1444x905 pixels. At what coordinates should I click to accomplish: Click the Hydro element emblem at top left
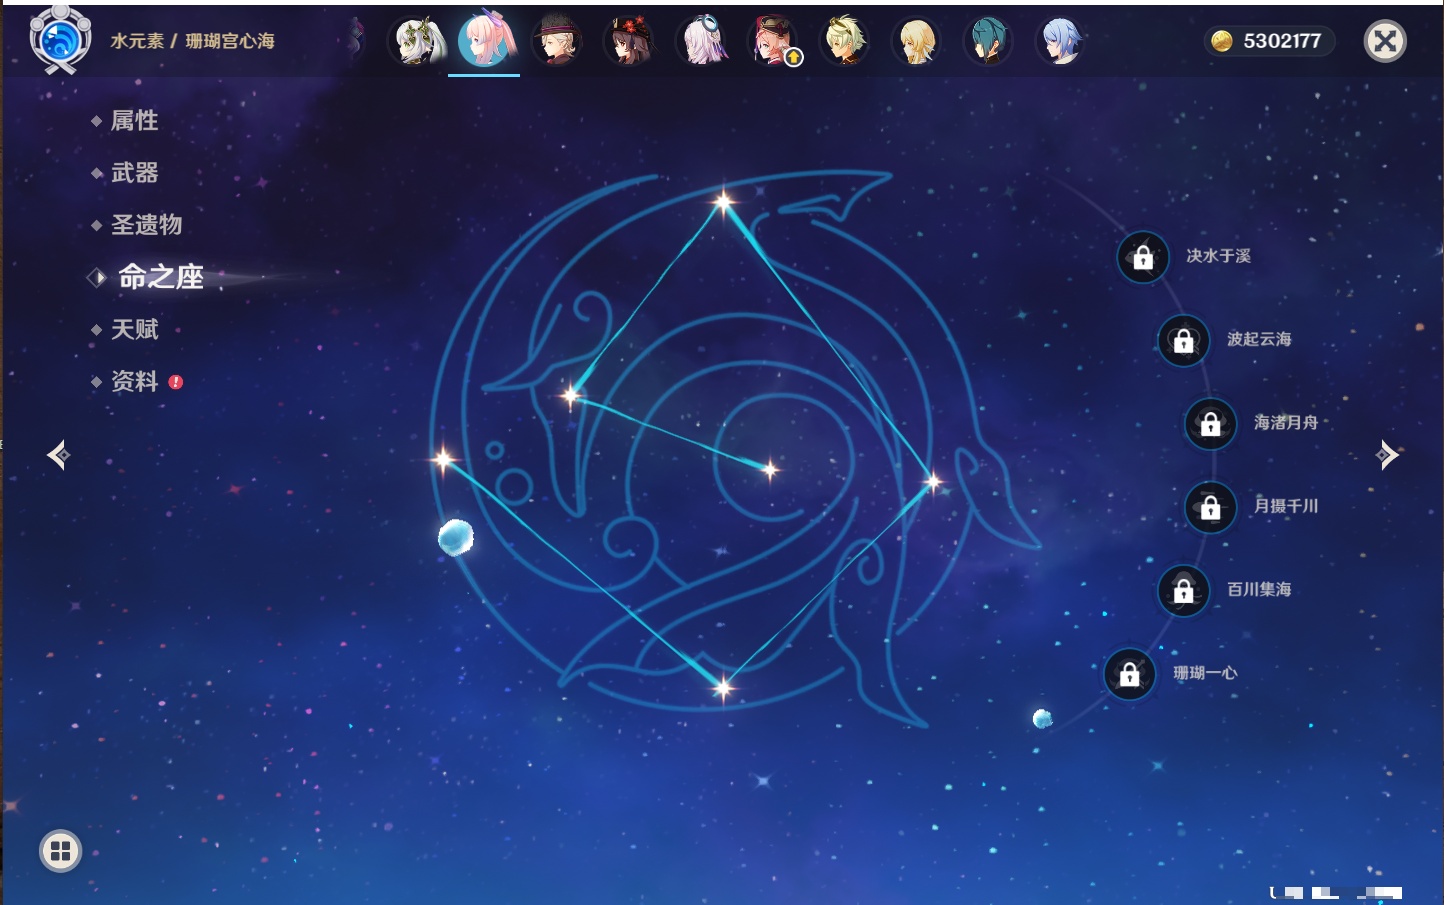click(x=60, y=40)
